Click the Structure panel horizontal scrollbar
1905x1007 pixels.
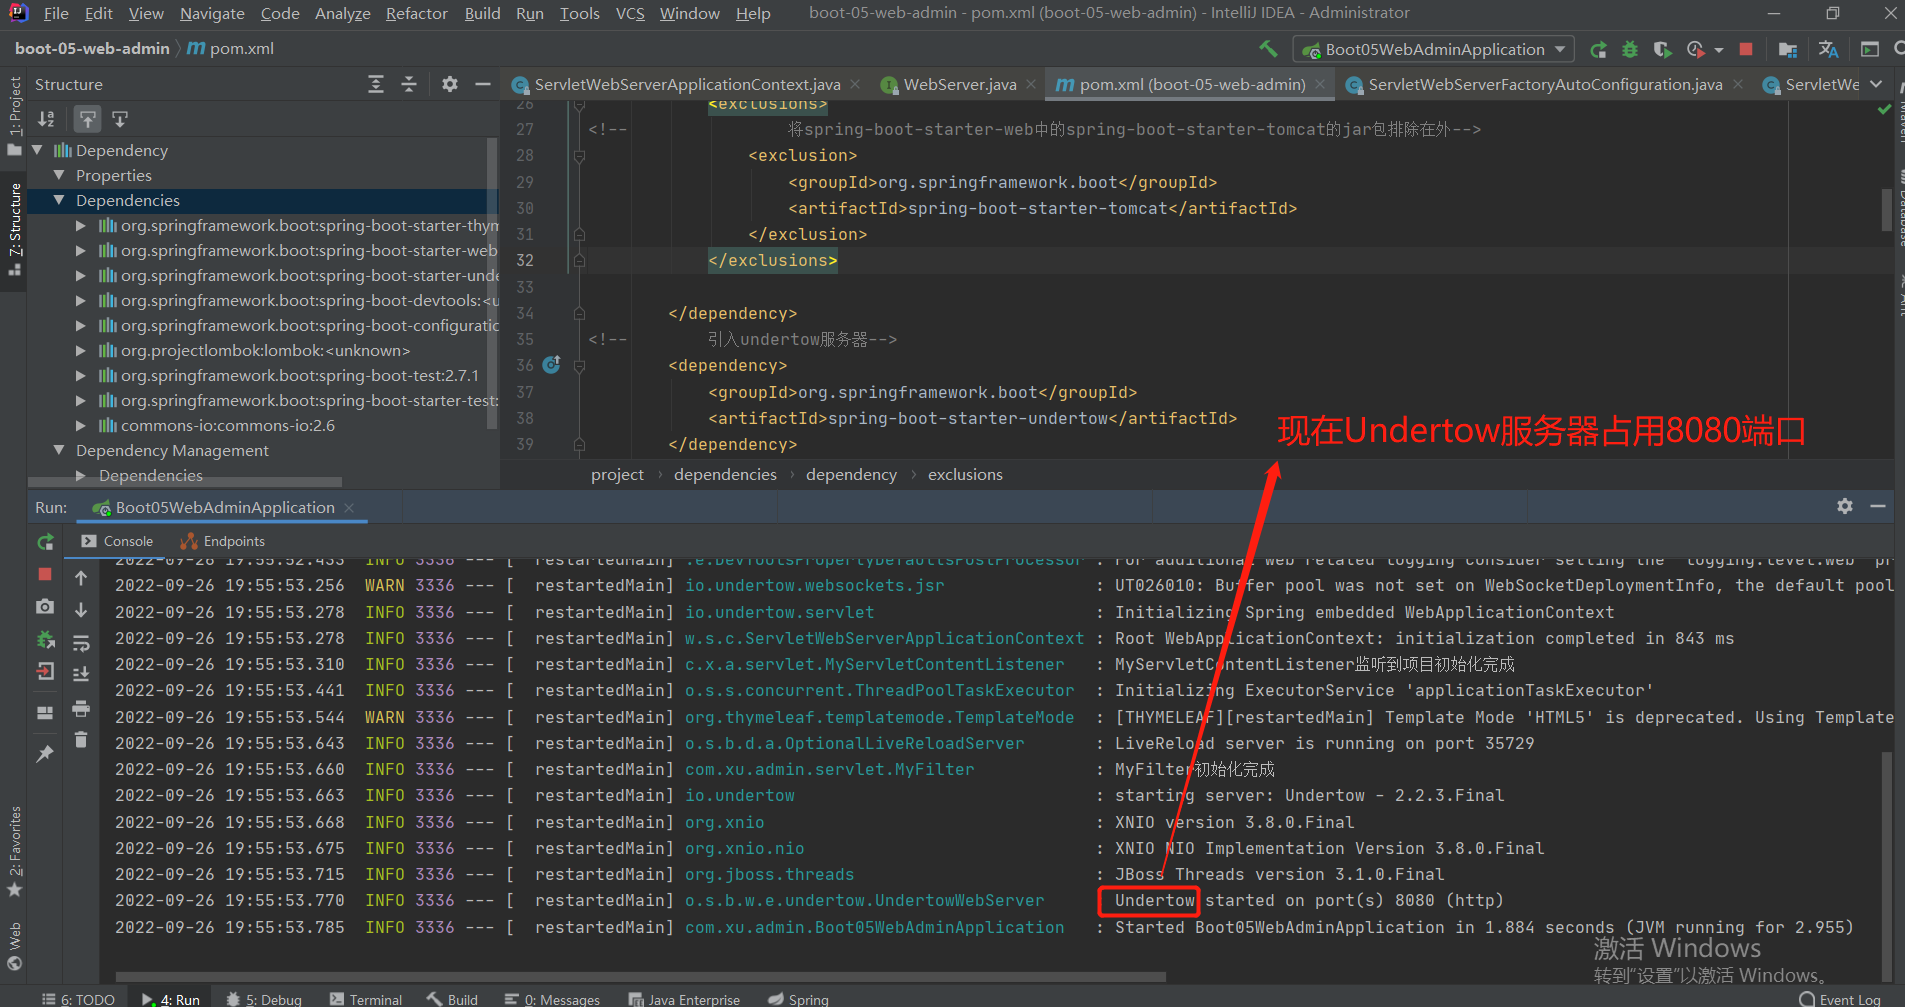pyautogui.click(x=185, y=482)
